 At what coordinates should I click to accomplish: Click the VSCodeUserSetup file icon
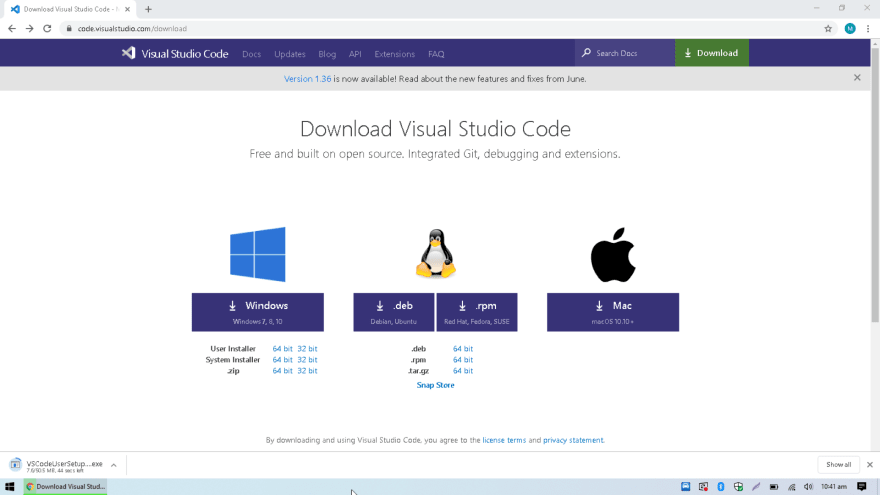tap(15, 465)
